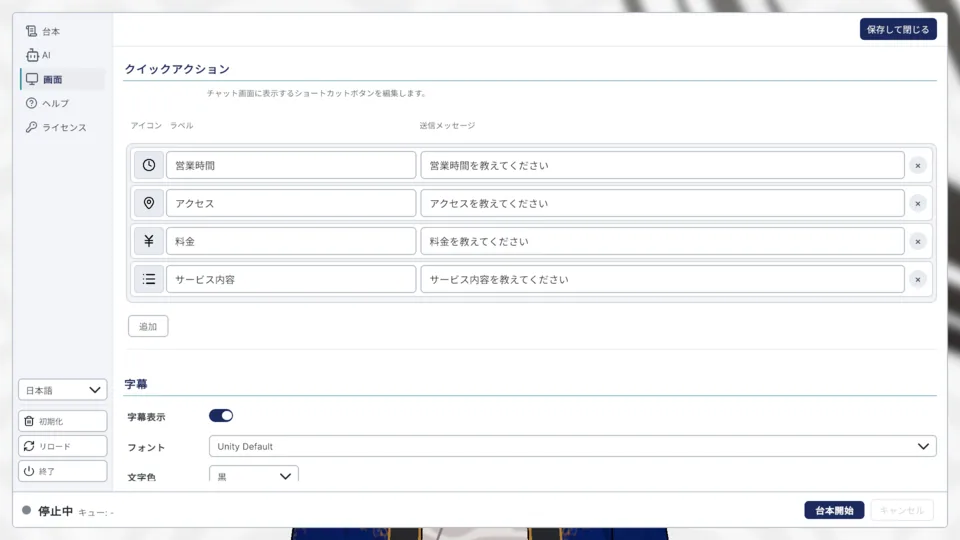This screenshot has height=540, width=960.
Task: Click the location pin icon for アクセス row
Action: tap(149, 203)
